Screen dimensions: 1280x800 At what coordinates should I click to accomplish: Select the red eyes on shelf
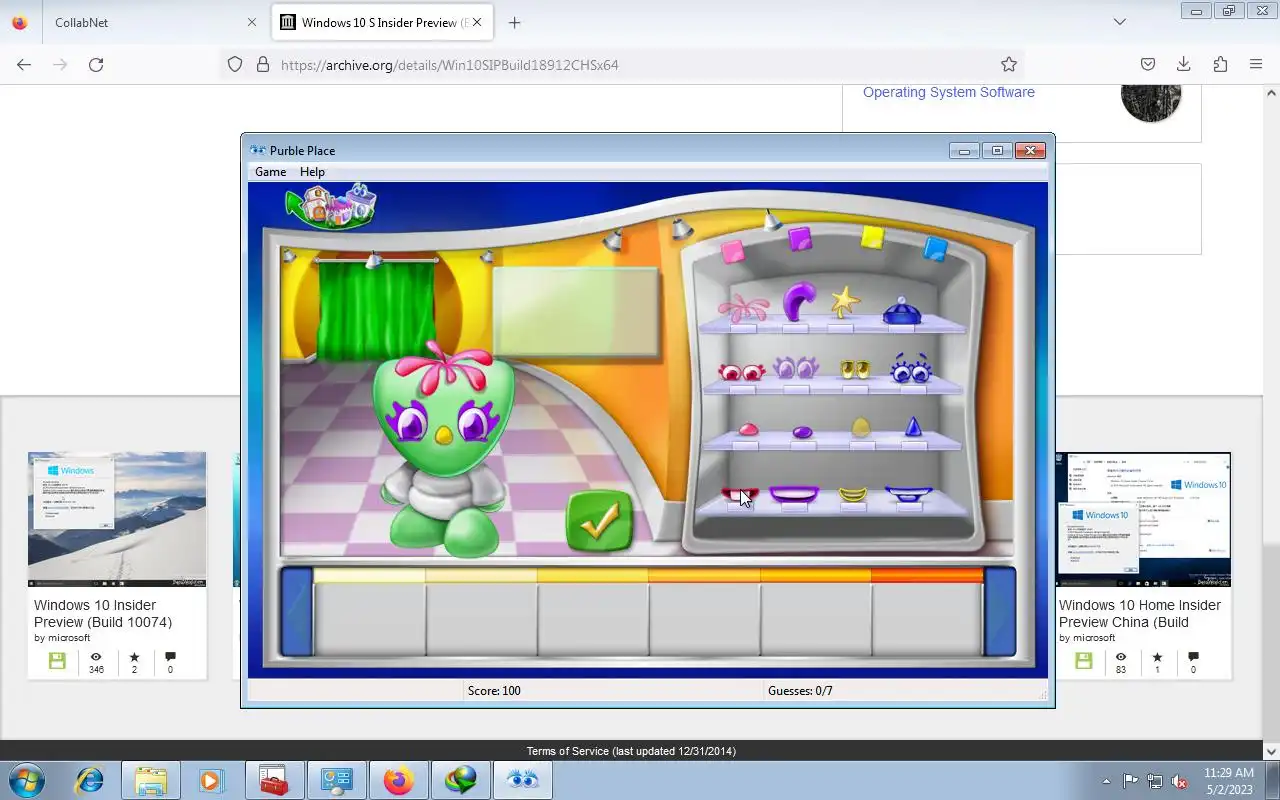tap(741, 372)
